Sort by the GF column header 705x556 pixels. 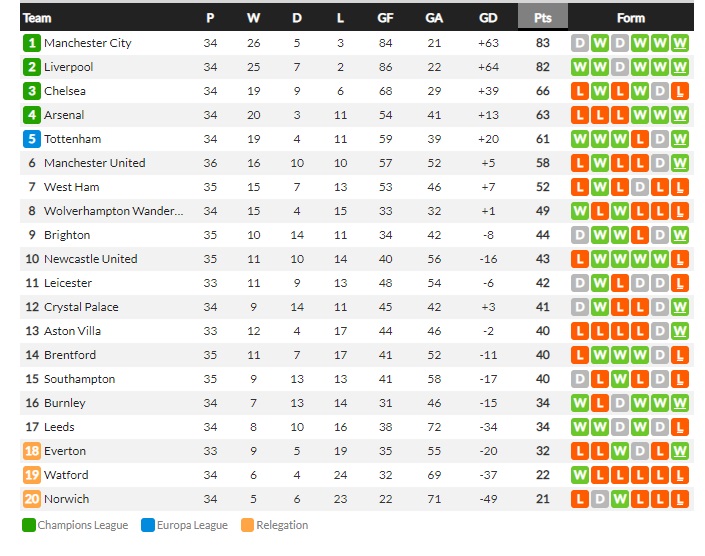385,18
